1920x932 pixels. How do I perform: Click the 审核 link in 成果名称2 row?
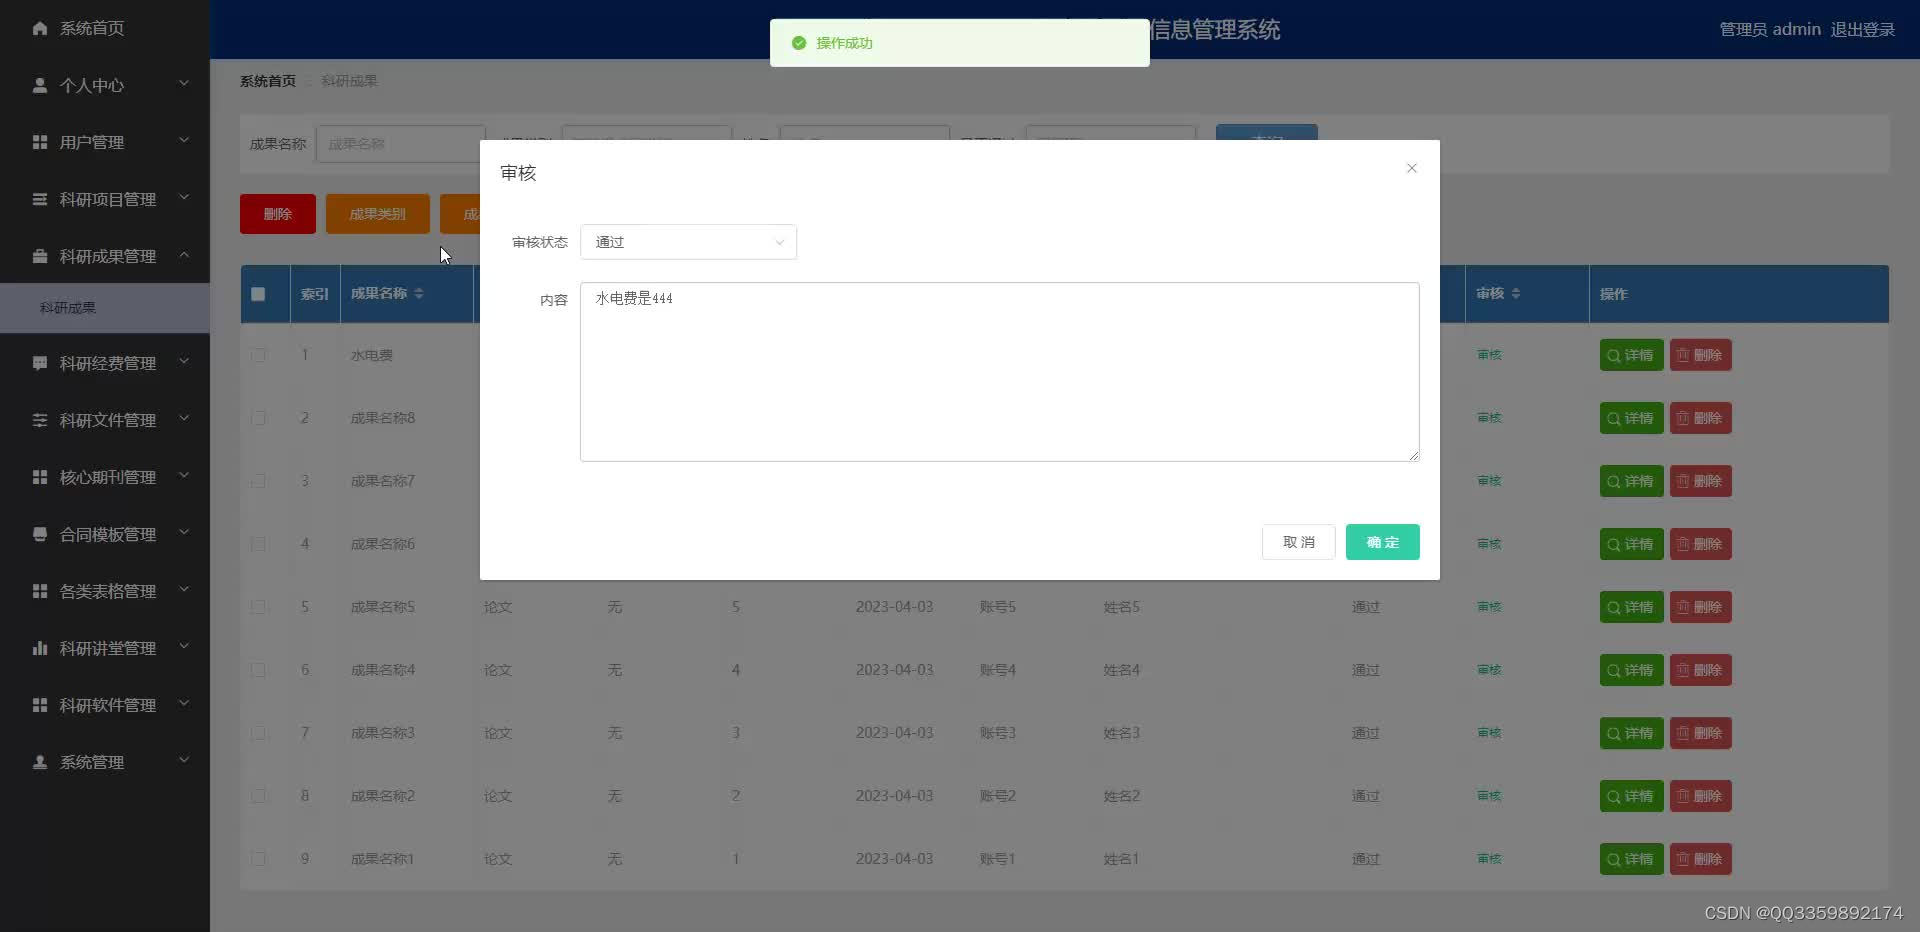tap(1489, 796)
